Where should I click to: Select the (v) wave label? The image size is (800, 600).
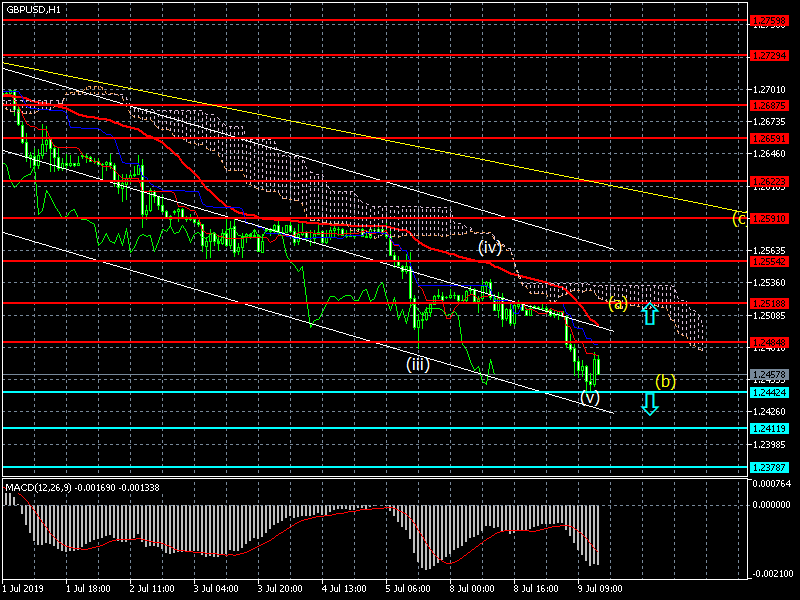(590, 397)
